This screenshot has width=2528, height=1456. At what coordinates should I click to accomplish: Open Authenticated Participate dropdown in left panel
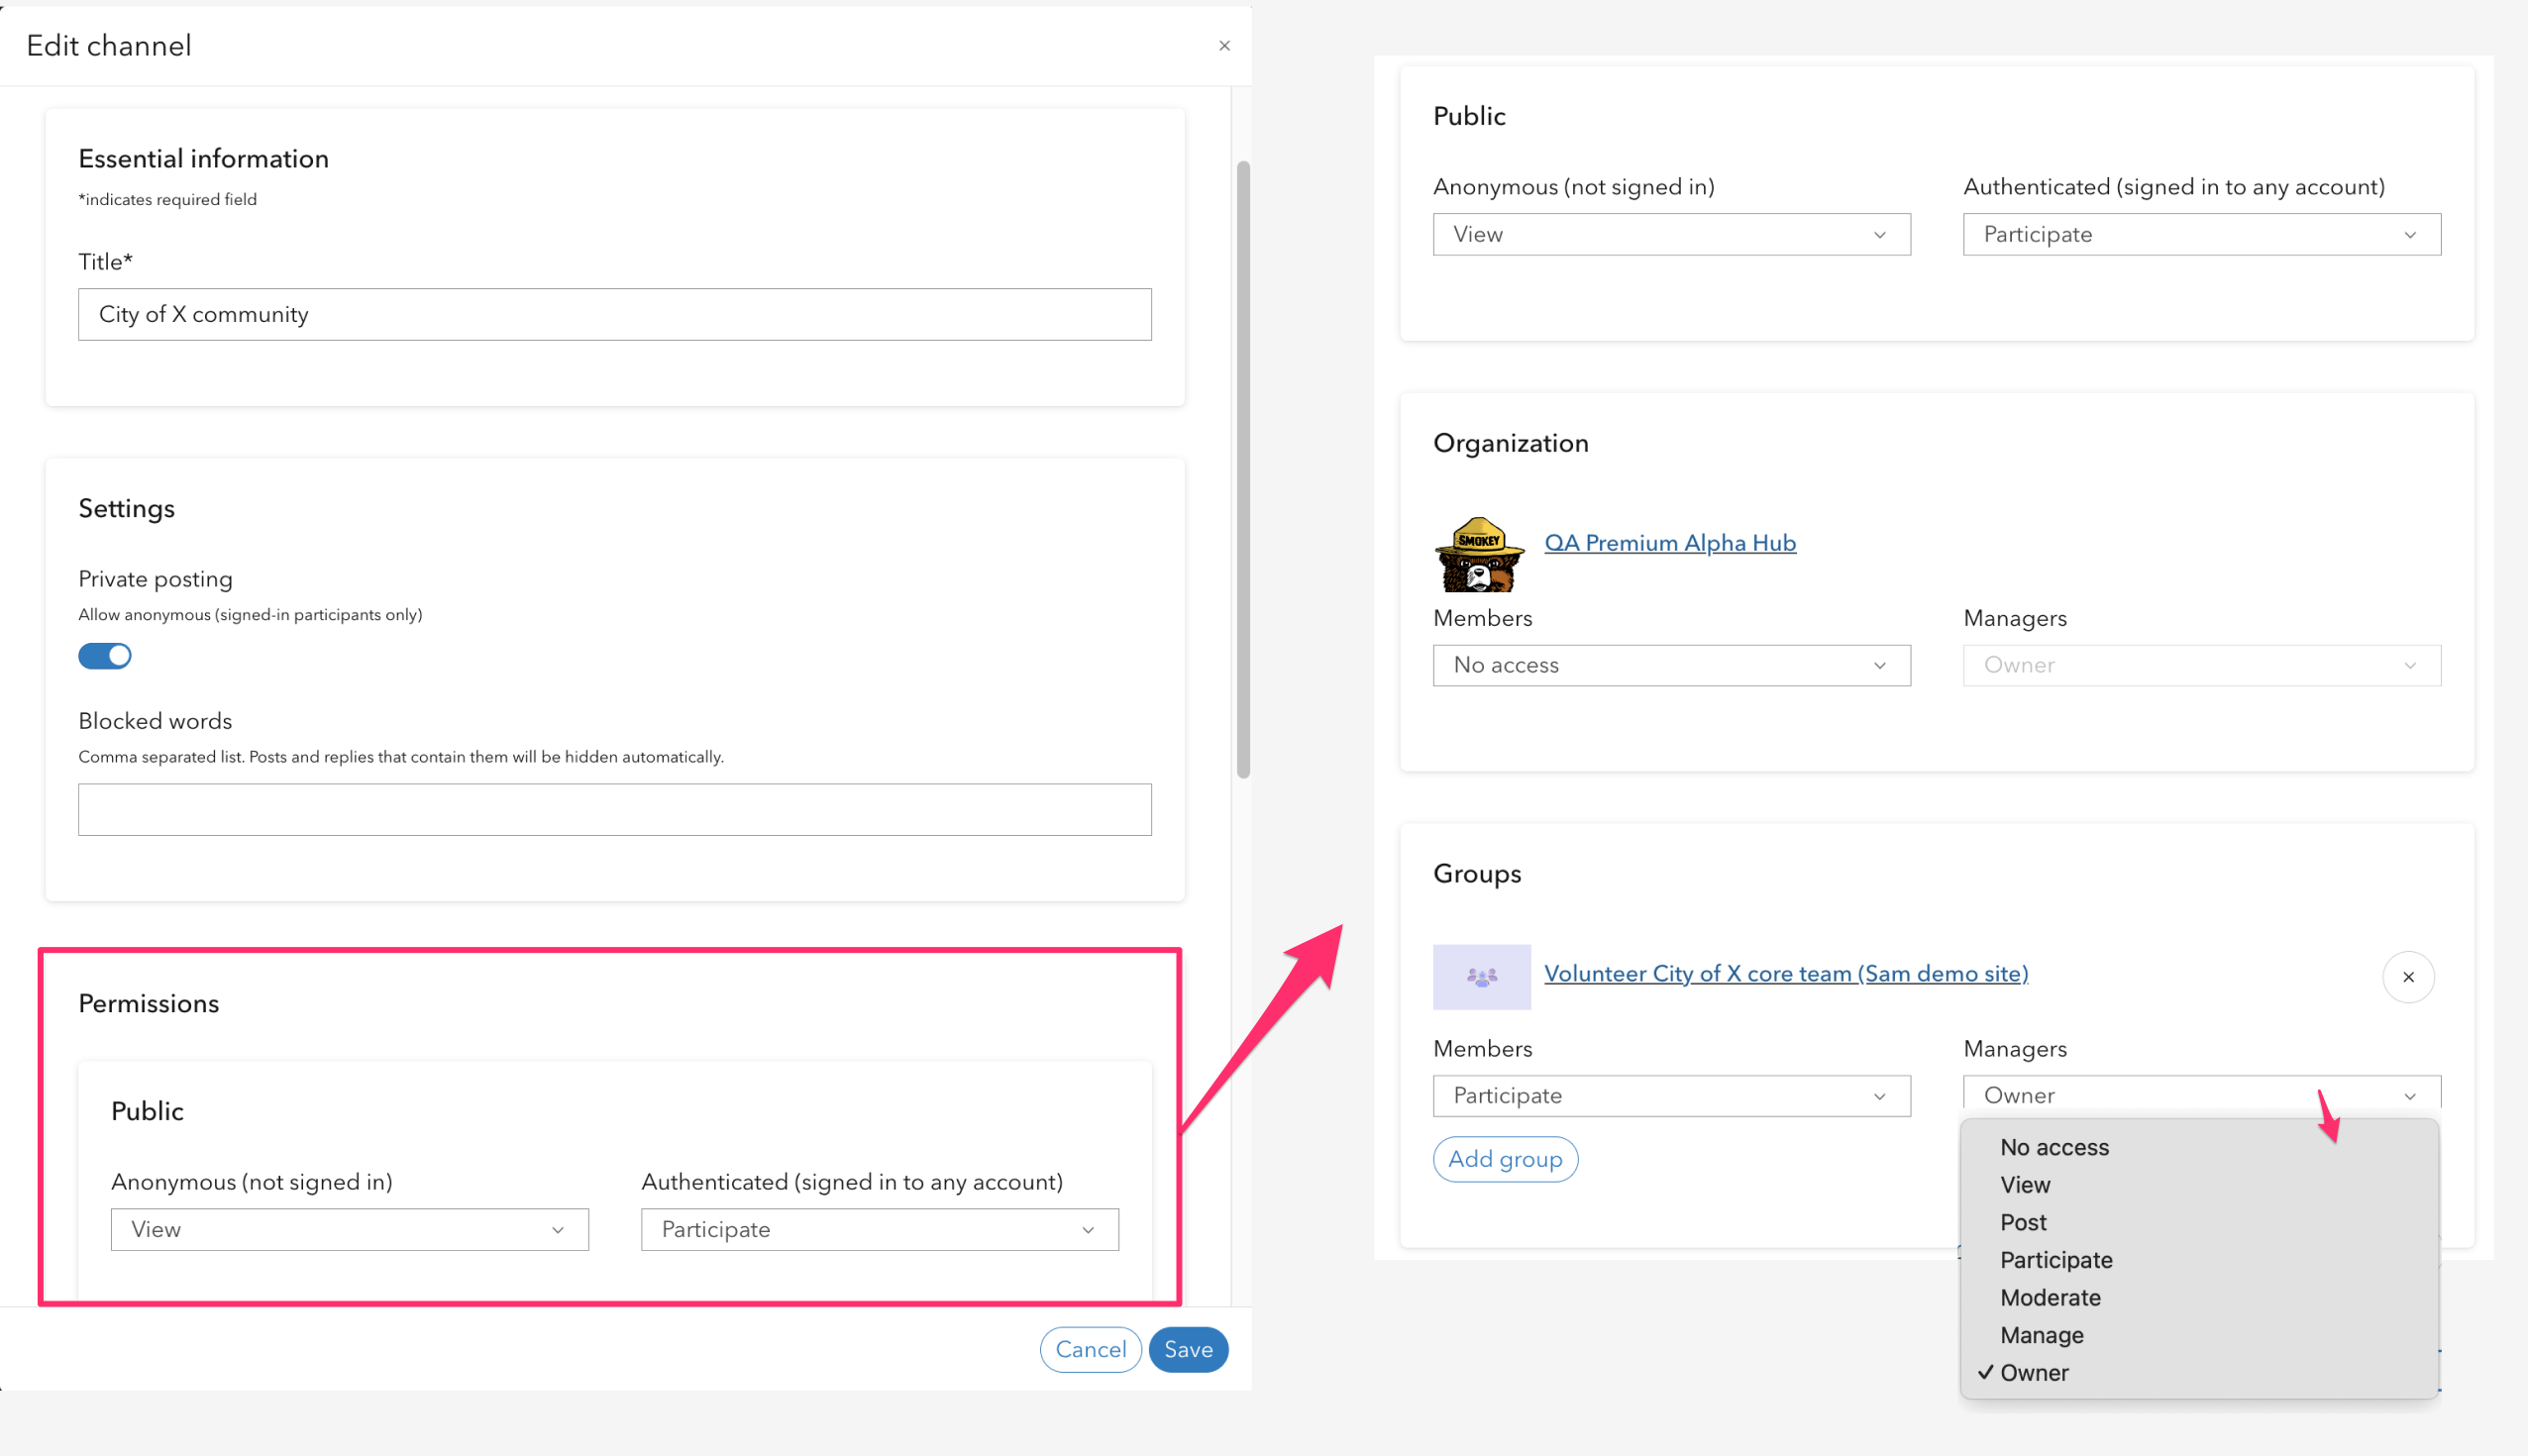coord(879,1229)
